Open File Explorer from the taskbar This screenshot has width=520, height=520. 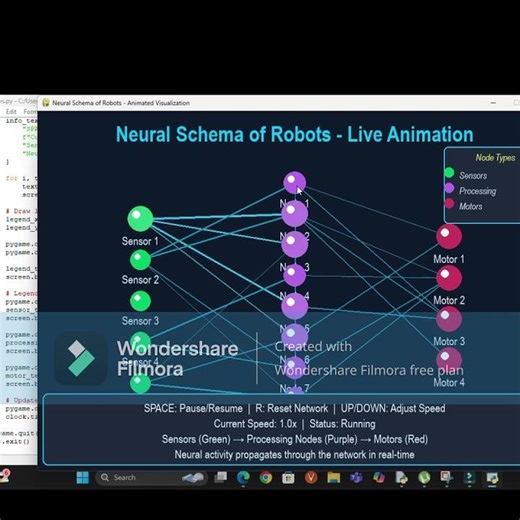click(x=334, y=478)
